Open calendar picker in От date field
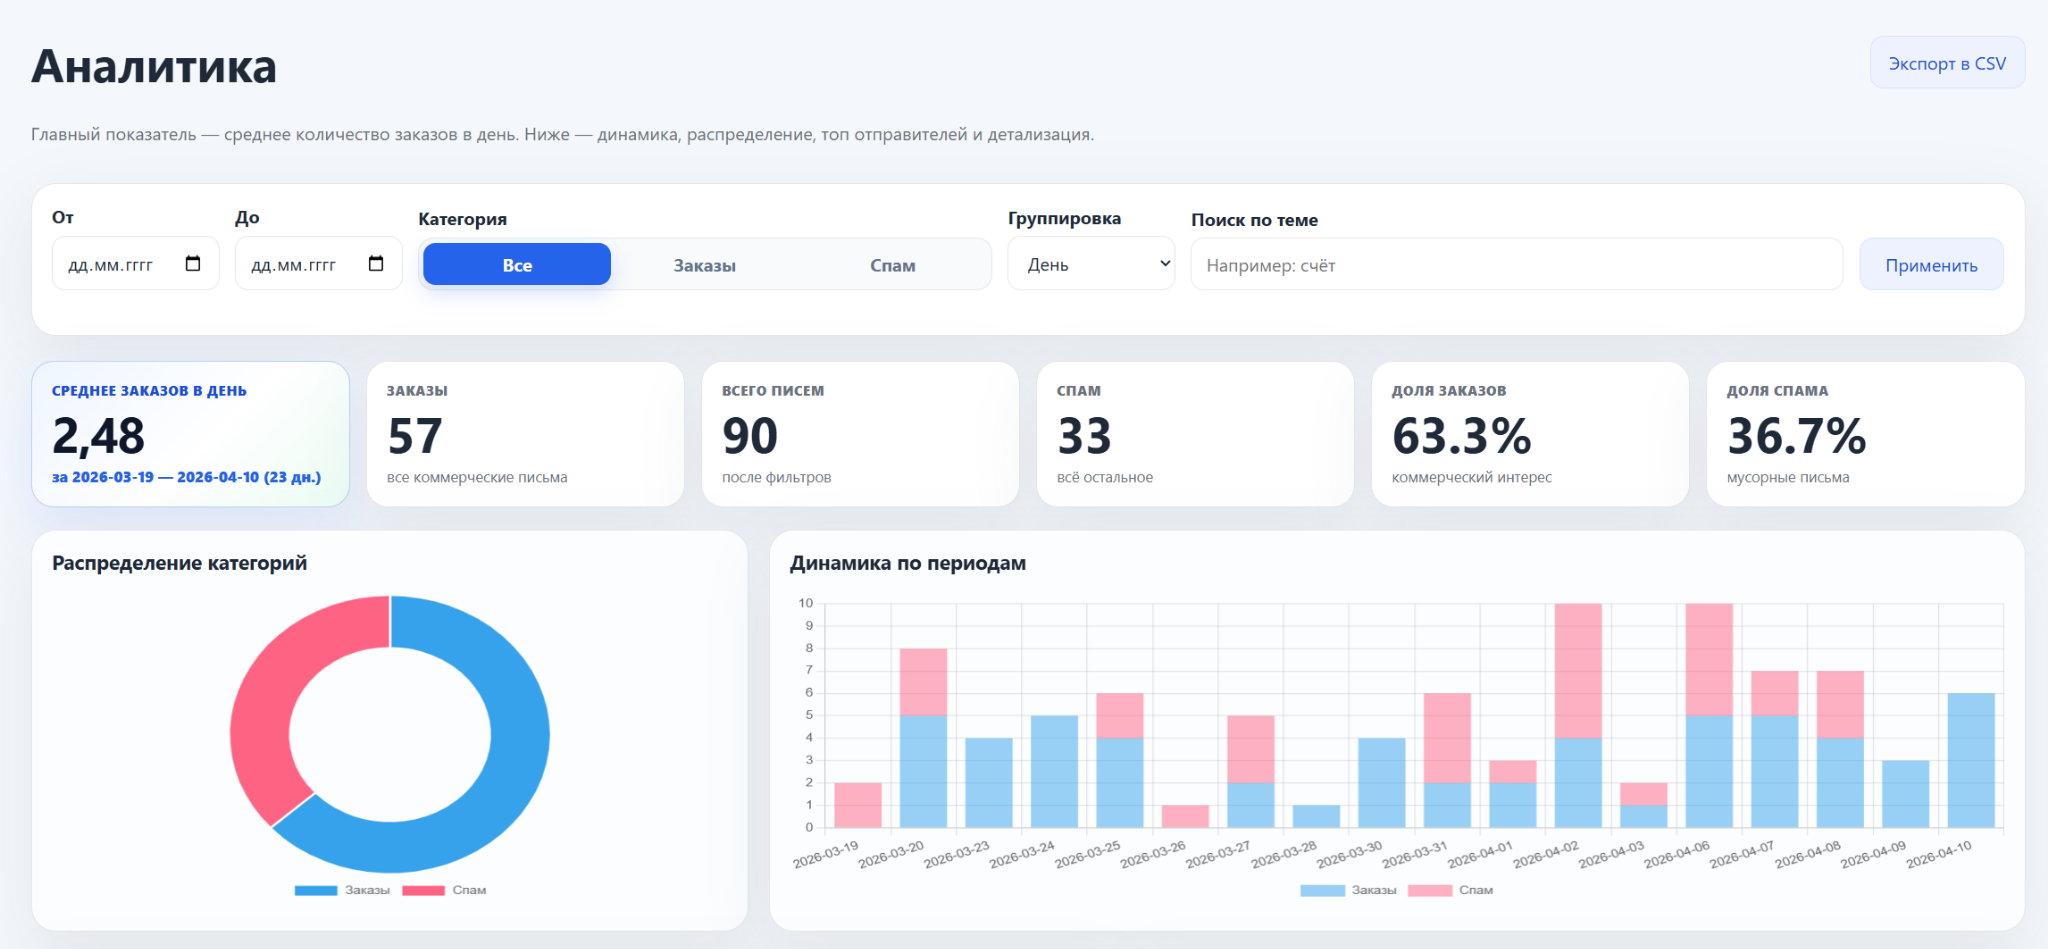 click(193, 264)
